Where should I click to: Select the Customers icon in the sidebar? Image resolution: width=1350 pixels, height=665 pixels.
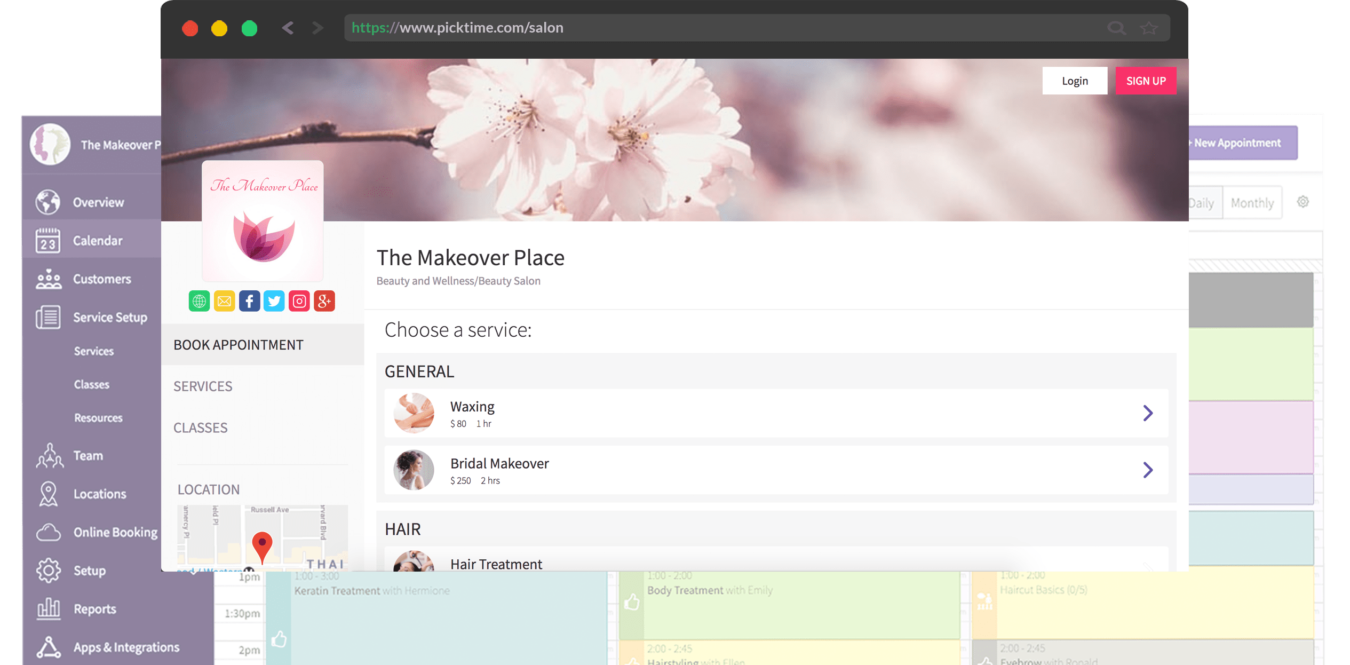coord(48,278)
